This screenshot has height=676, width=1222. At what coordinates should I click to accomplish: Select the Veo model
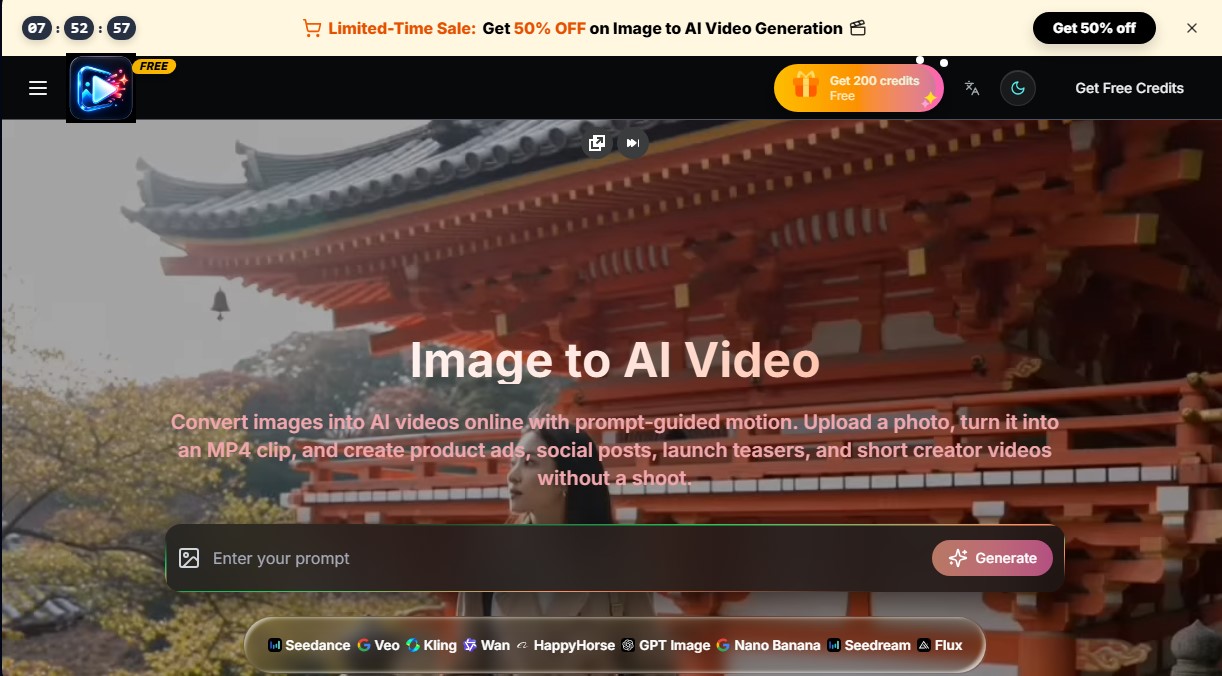[378, 645]
